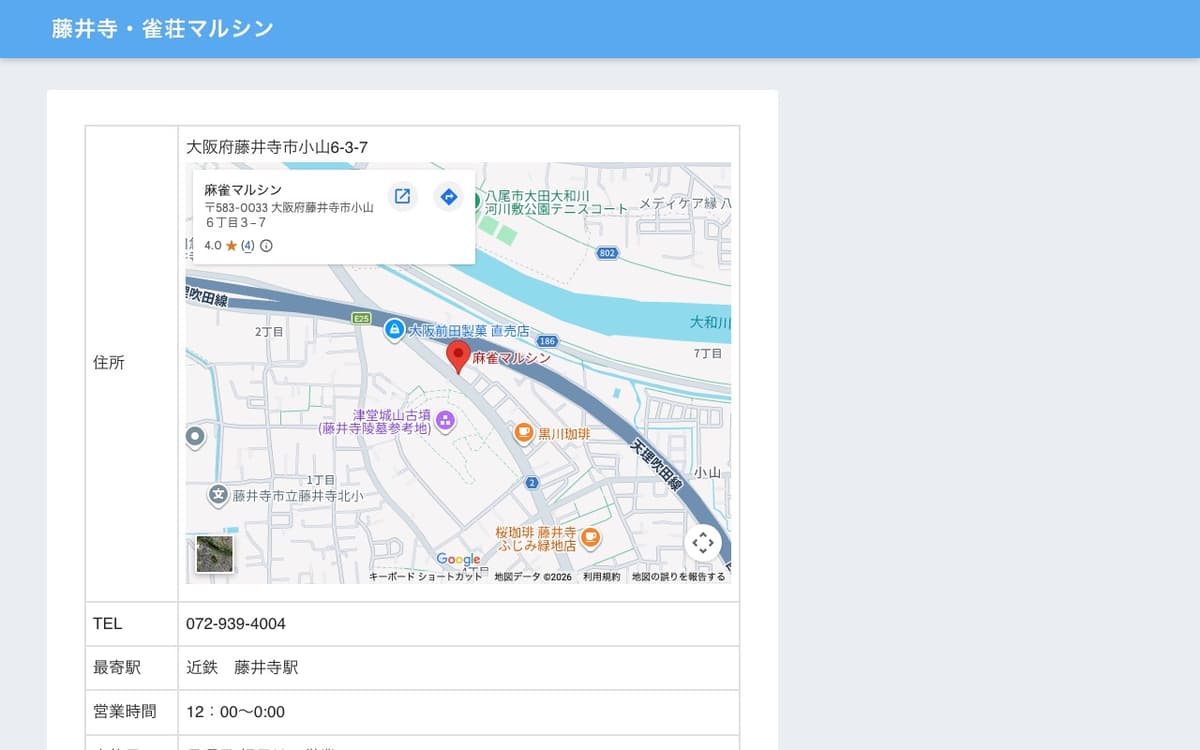
Task: Toggle map camera controls button
Action: click(x=703, y=543)
